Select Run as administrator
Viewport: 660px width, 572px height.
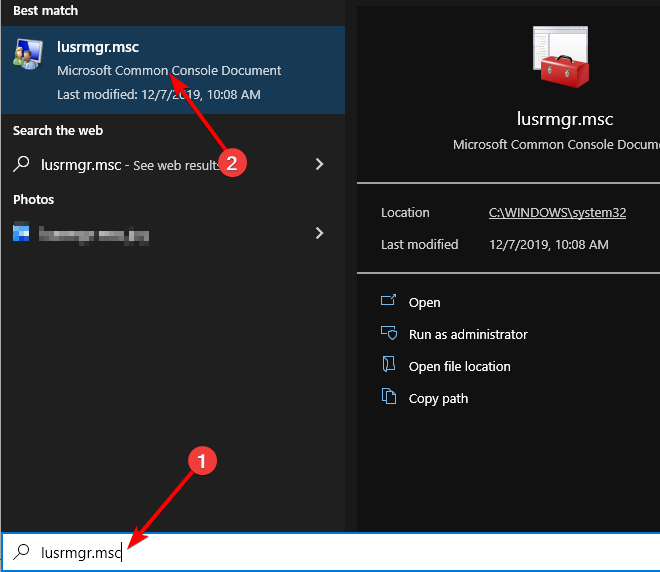468,335
